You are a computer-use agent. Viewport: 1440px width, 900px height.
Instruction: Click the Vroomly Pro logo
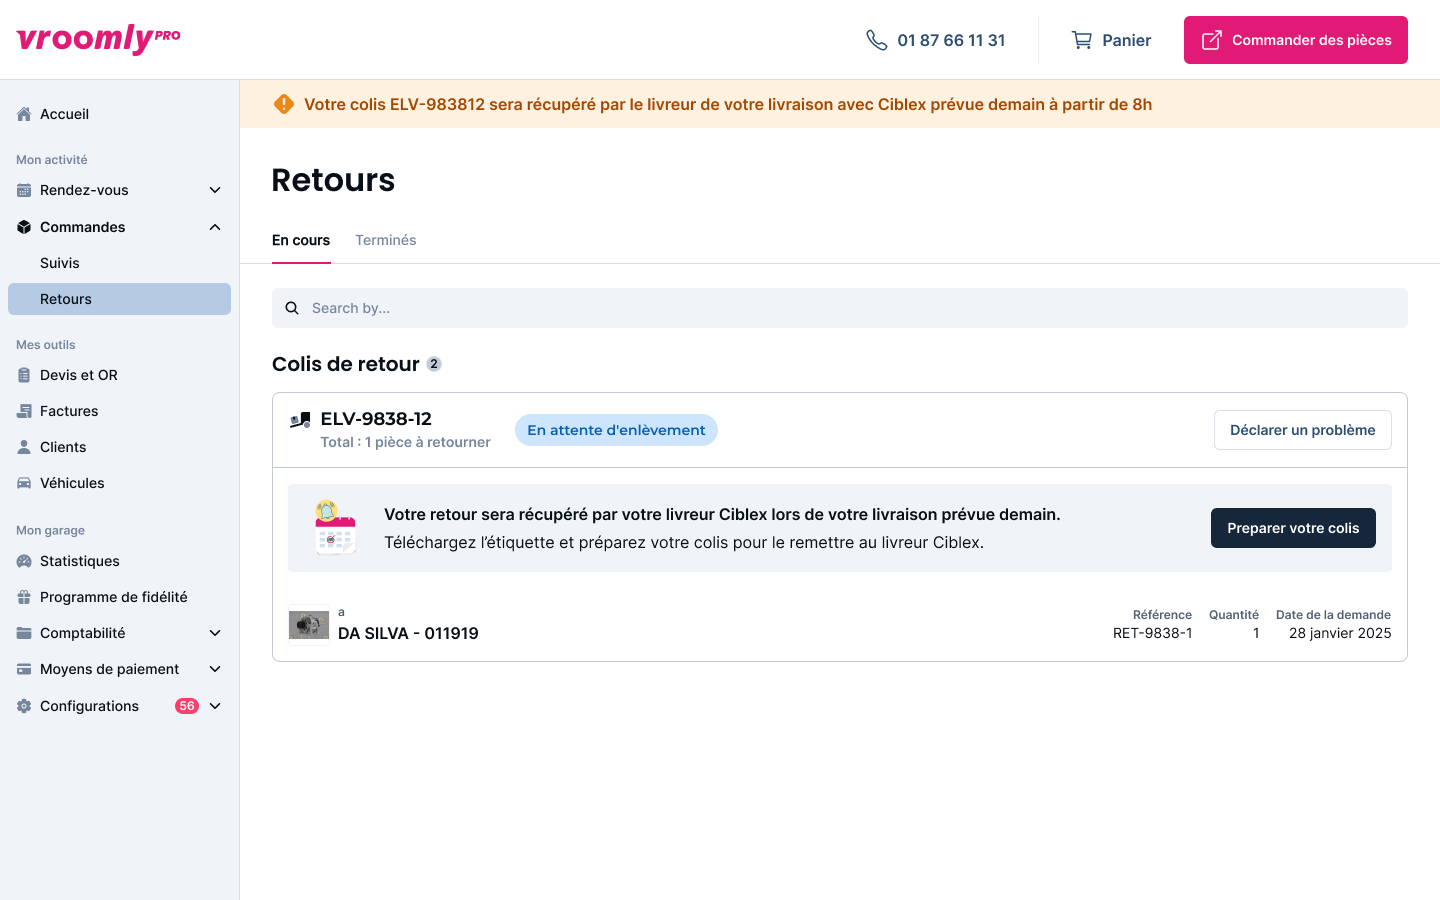pos(98,39)
